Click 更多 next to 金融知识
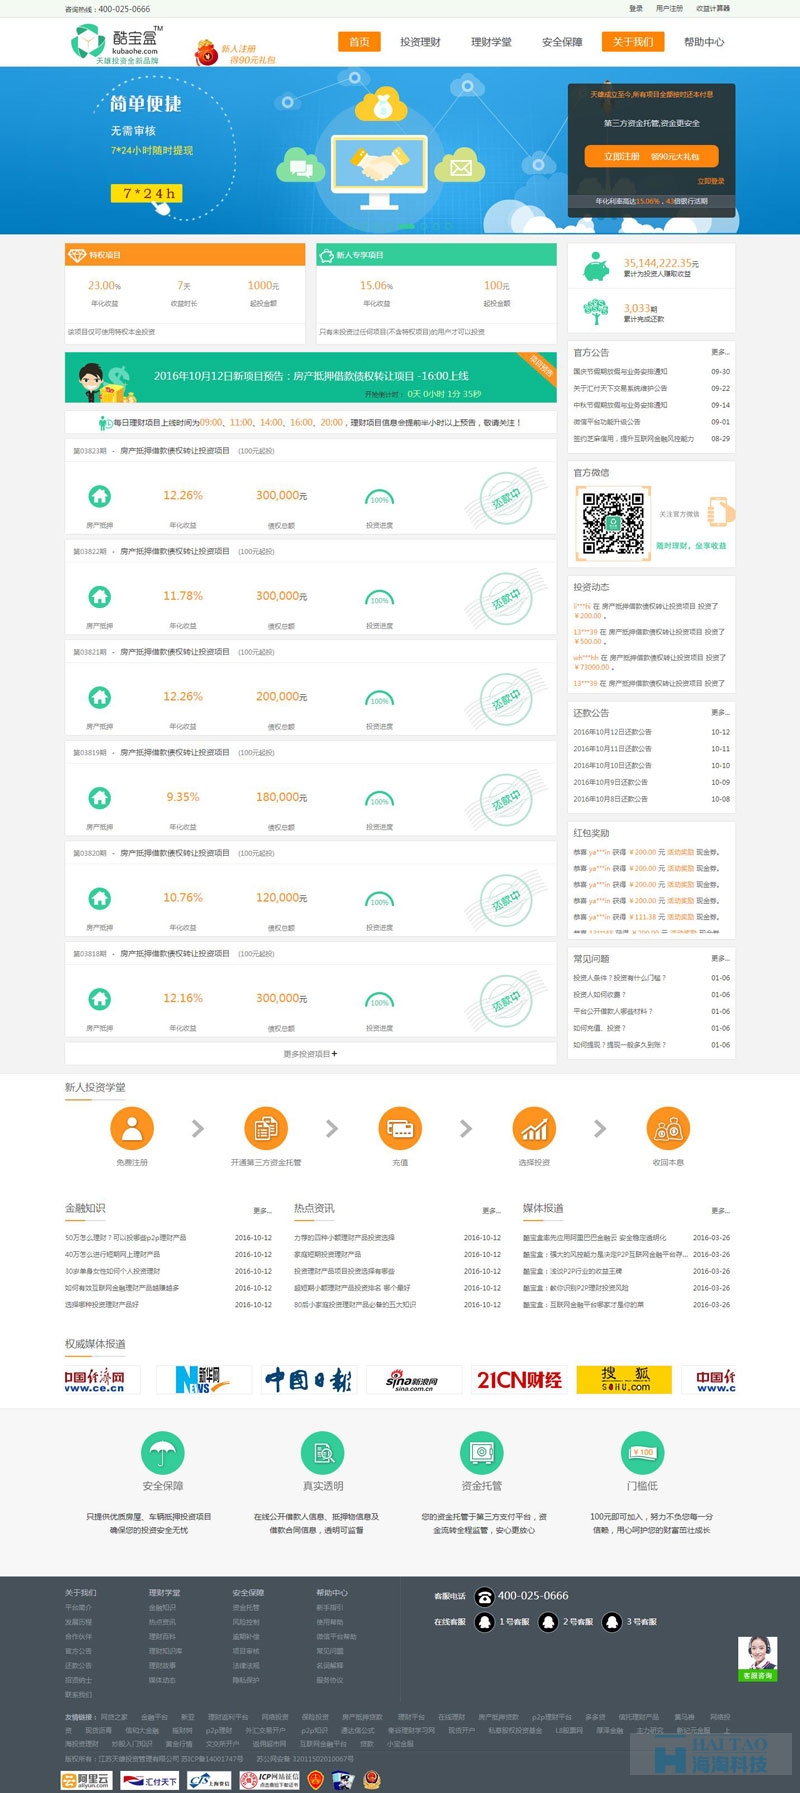Viewport: 800px width, 1793px height. [262, 1211]
